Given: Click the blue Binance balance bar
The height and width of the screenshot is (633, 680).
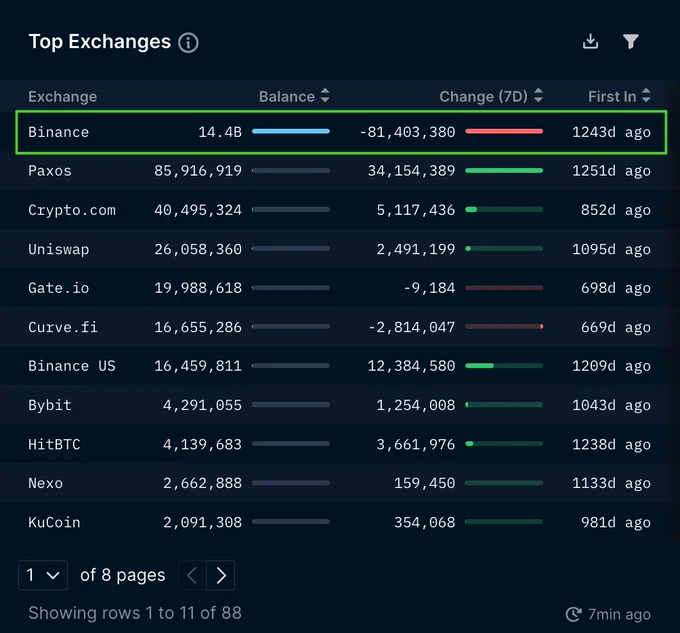Looking at the screenshot, I should point(291,131).
